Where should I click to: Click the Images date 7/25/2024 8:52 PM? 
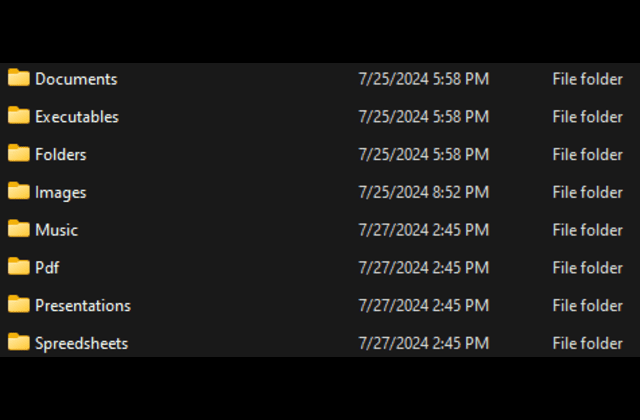tap(424, 192)
